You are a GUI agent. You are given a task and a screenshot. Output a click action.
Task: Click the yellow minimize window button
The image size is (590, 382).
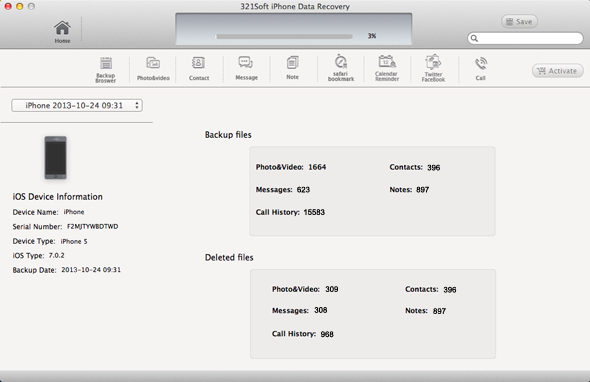[x=20, y=6]
